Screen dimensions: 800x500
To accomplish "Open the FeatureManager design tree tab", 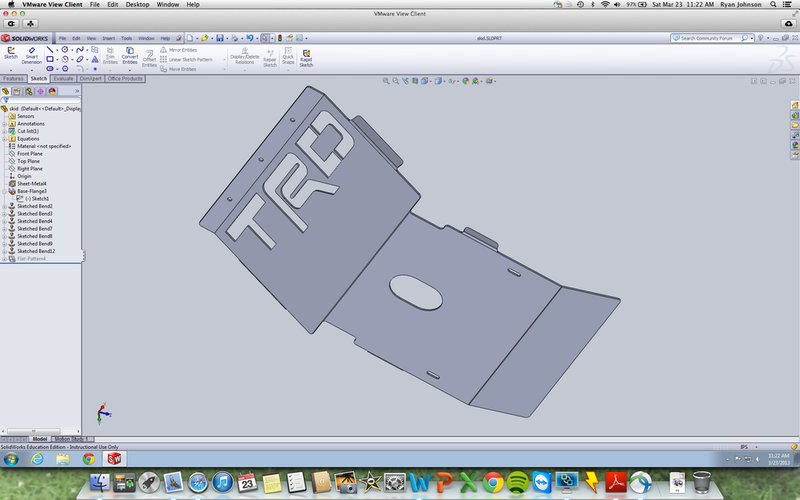I will pyautogui.click(x=5, y=91).
